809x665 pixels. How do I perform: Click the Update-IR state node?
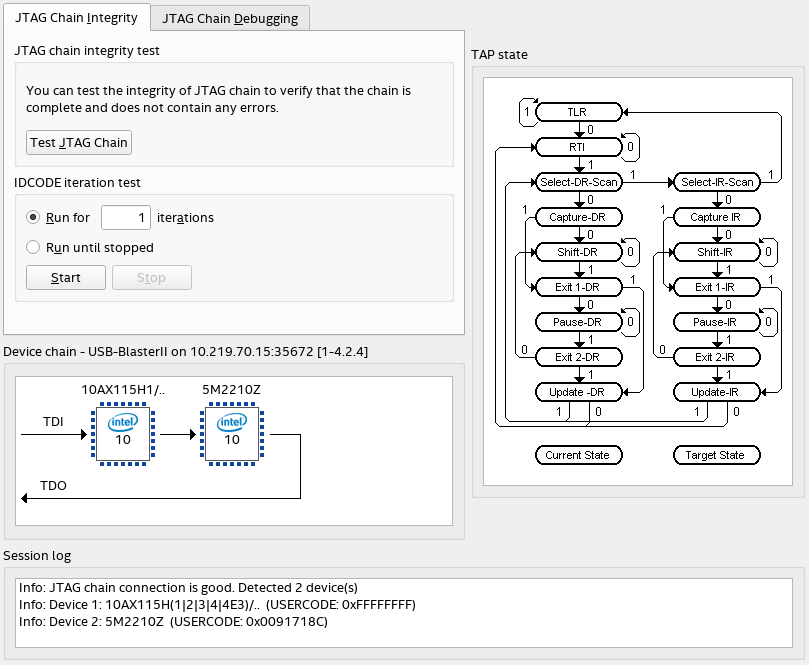pyautogui.click(x=716, y=392)
